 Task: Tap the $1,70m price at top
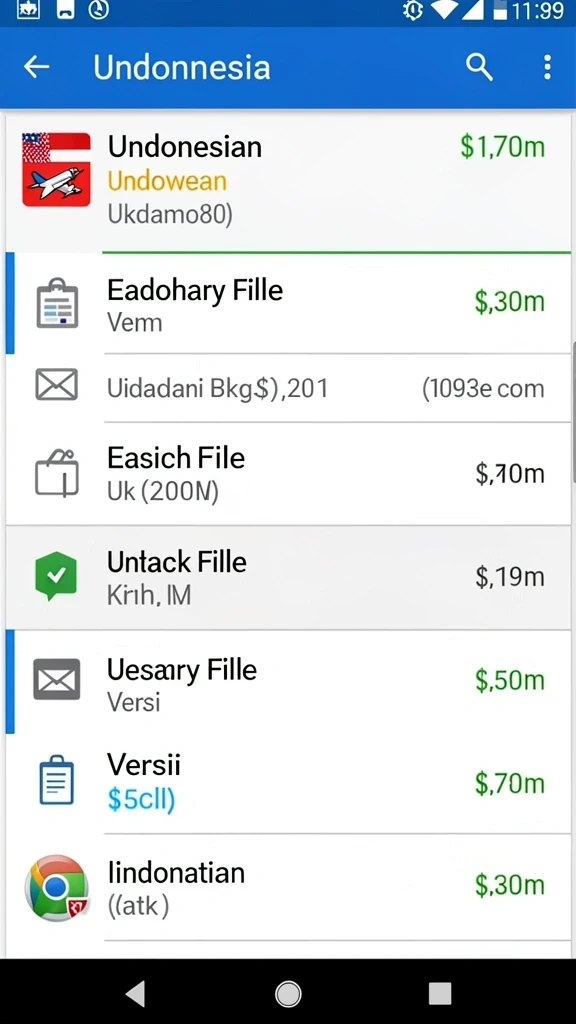502,146
